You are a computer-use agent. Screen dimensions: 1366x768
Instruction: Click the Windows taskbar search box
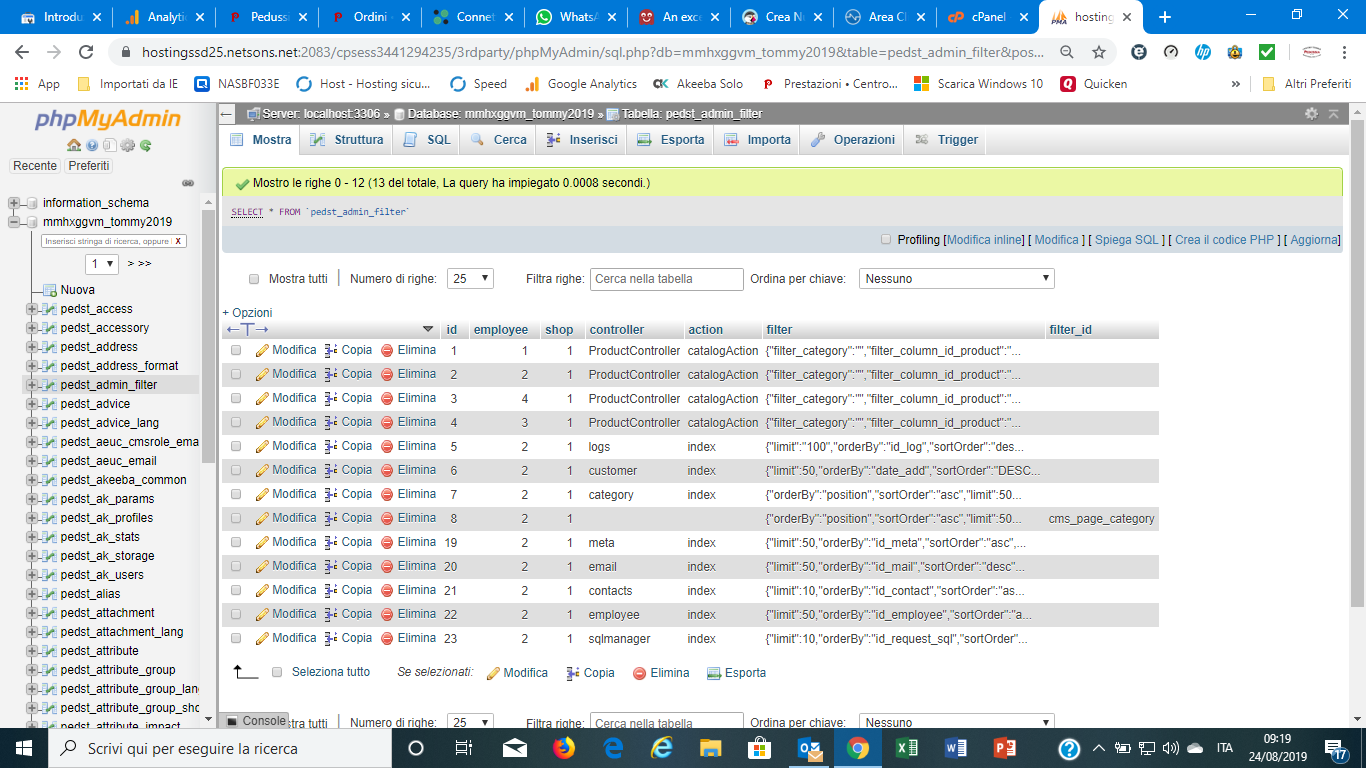pos(219,748)
